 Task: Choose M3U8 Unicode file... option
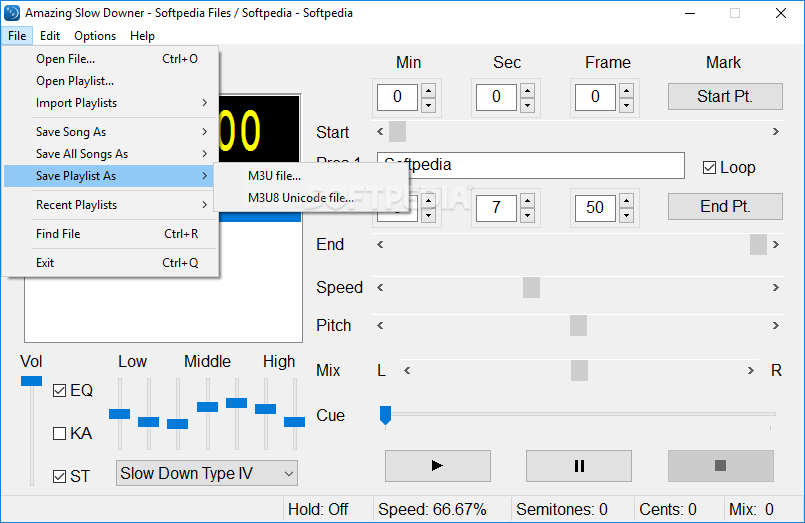click(x=311, y=198)
